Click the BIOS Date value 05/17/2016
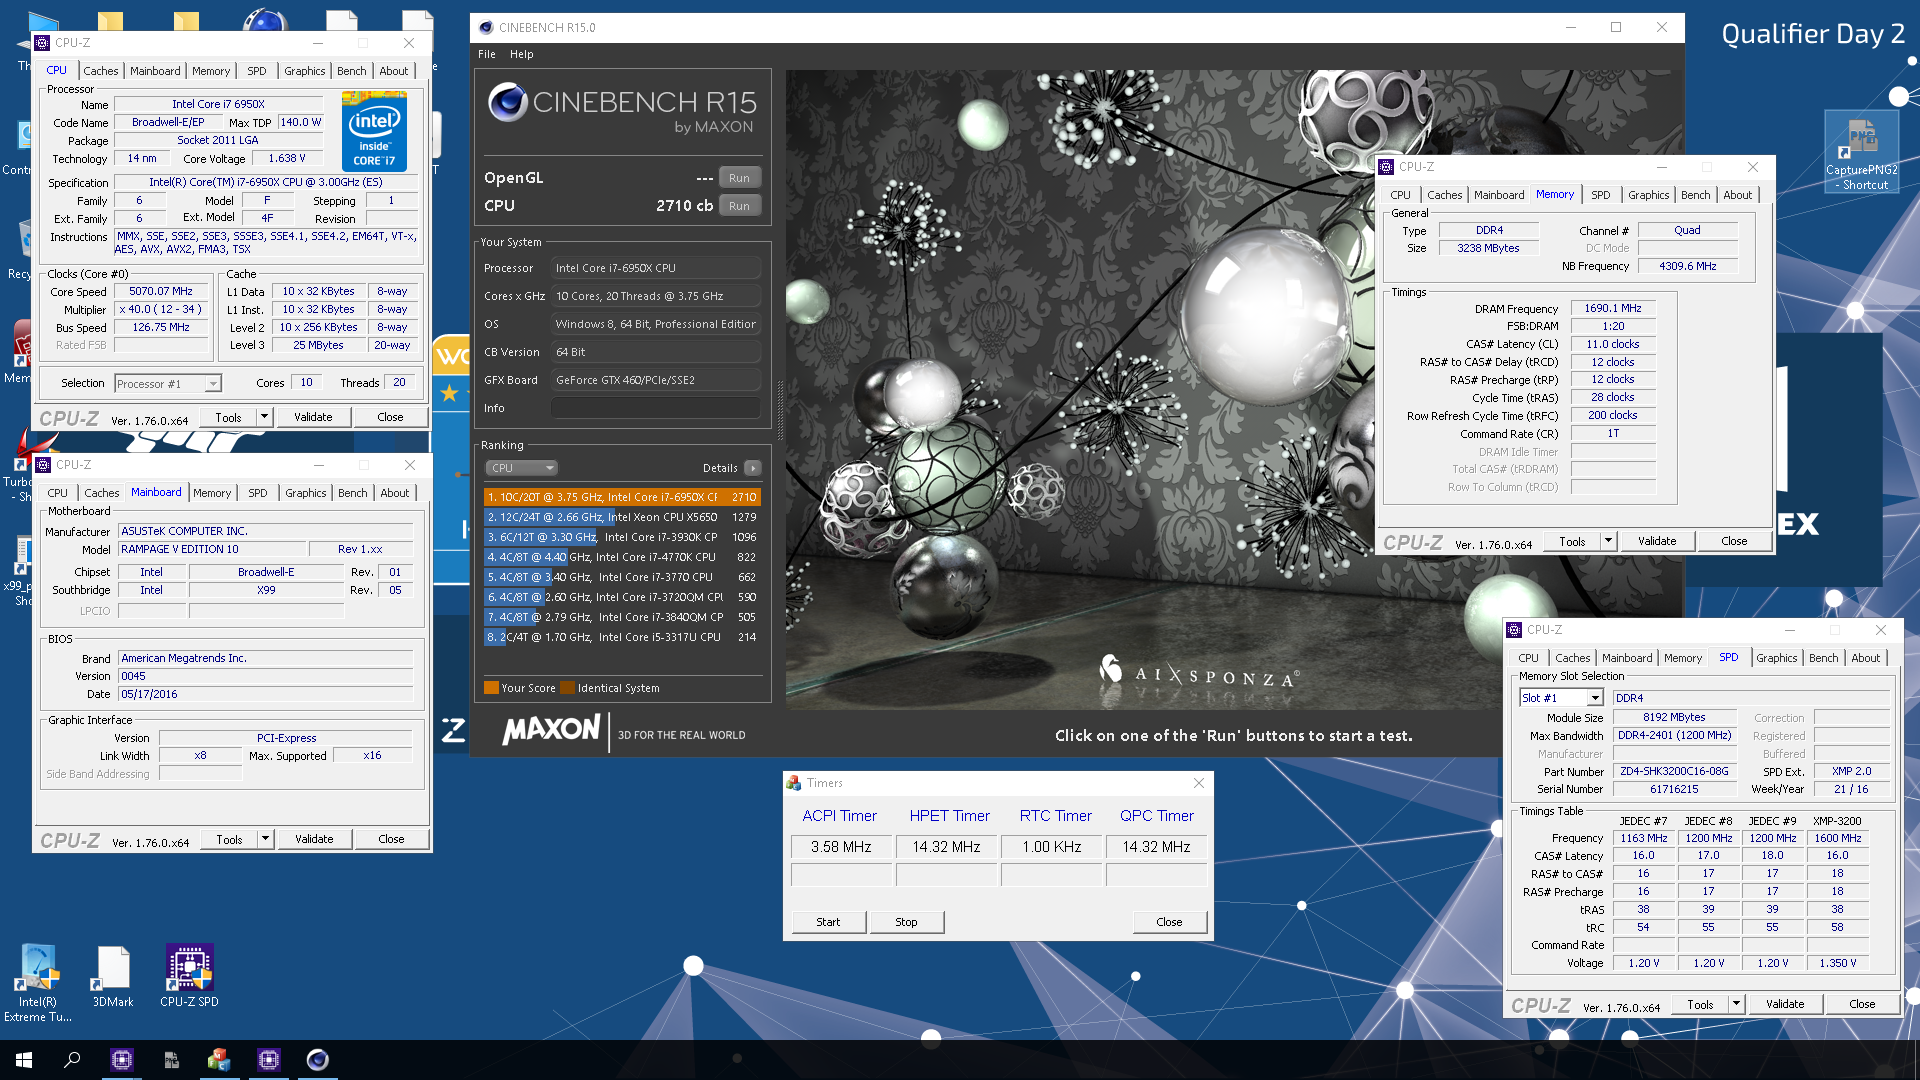1920x1080 pixels. tap(265, 694)
